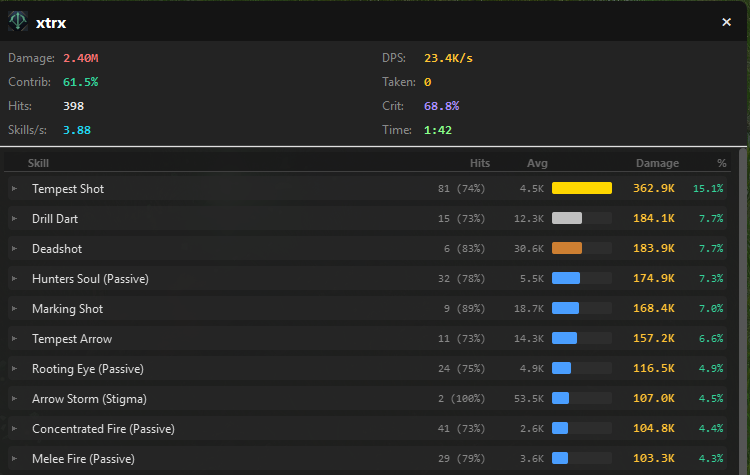Viewport: 750px width, 475px height.
Task: Sort by the Skill column header
Action: 38,163
